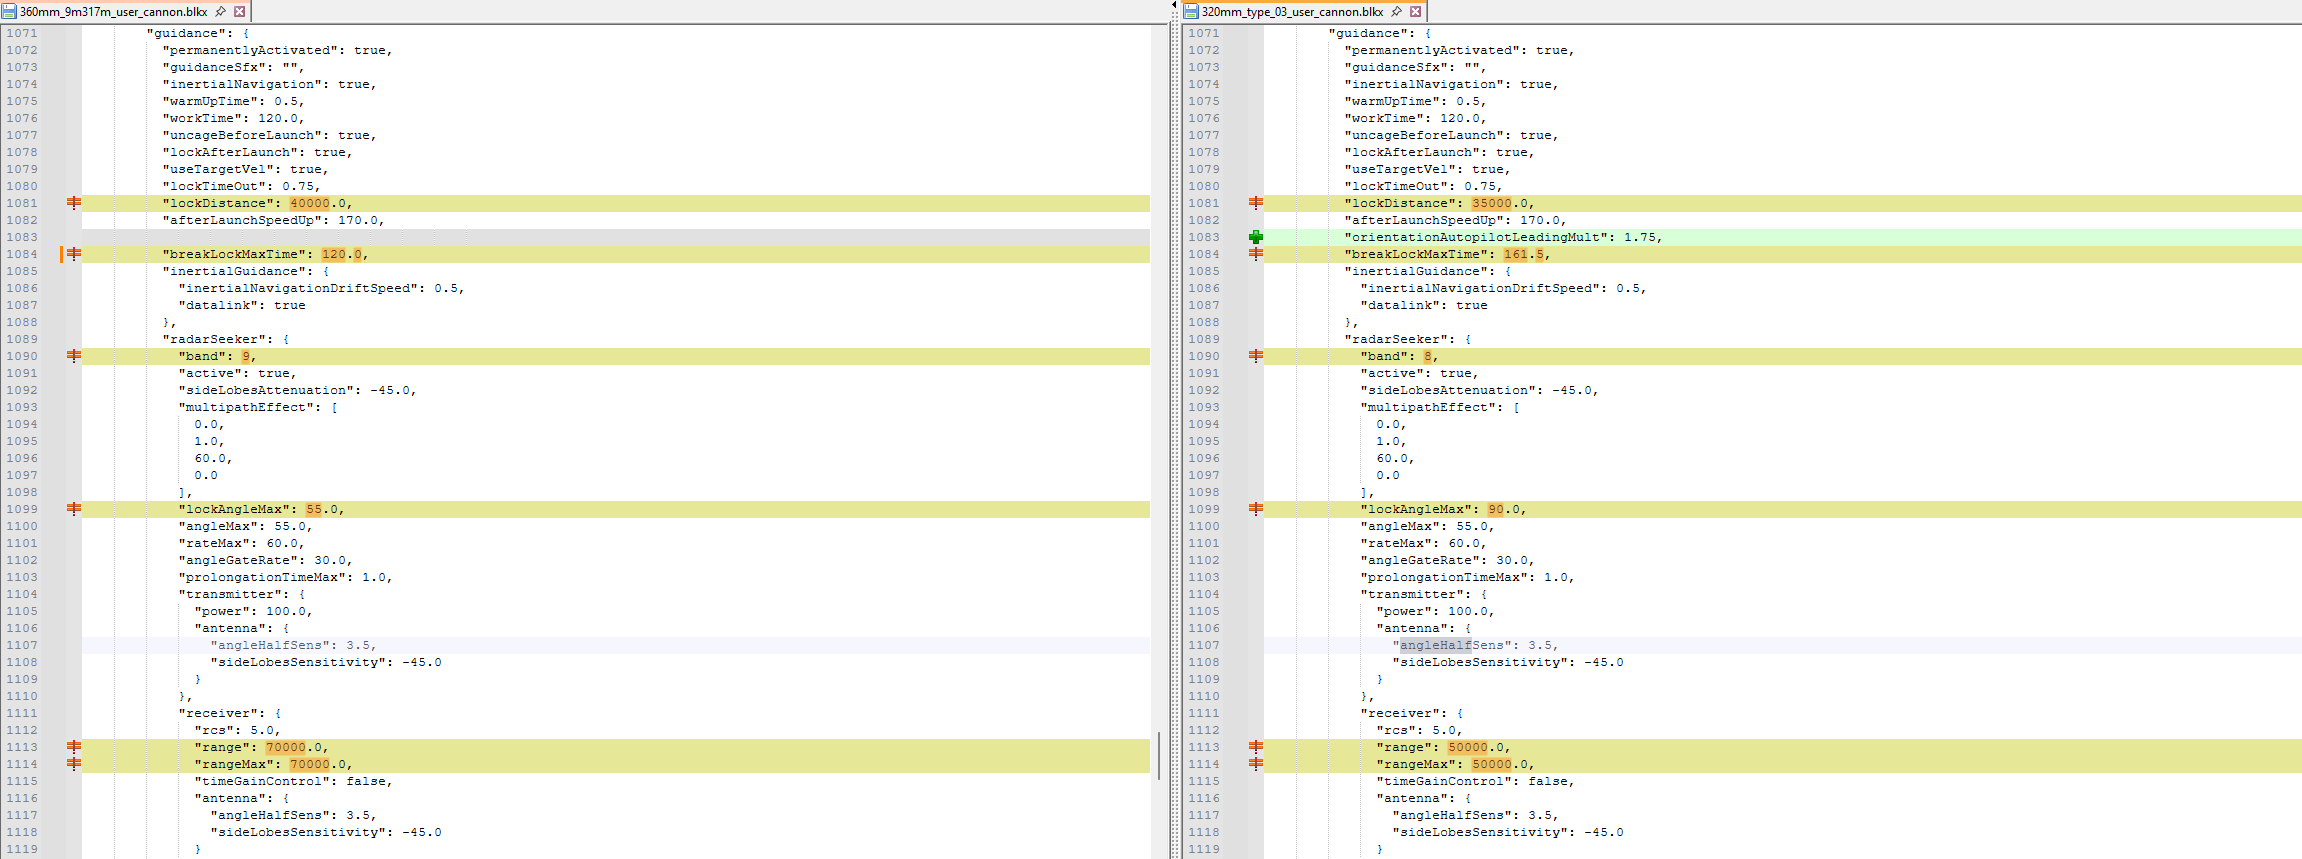This screenshot has width=2302, height=859.
Task: Click lockAngleMax value 90.0 in right pane
Action: click(x=1504, y=509)
